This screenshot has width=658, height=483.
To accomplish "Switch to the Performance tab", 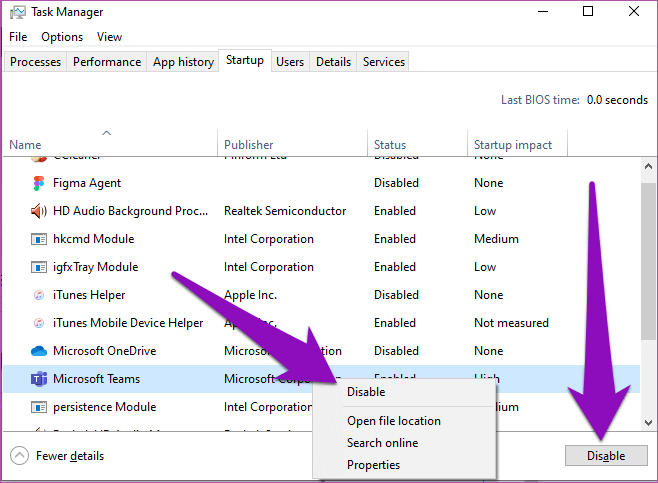I will point(107,62).
